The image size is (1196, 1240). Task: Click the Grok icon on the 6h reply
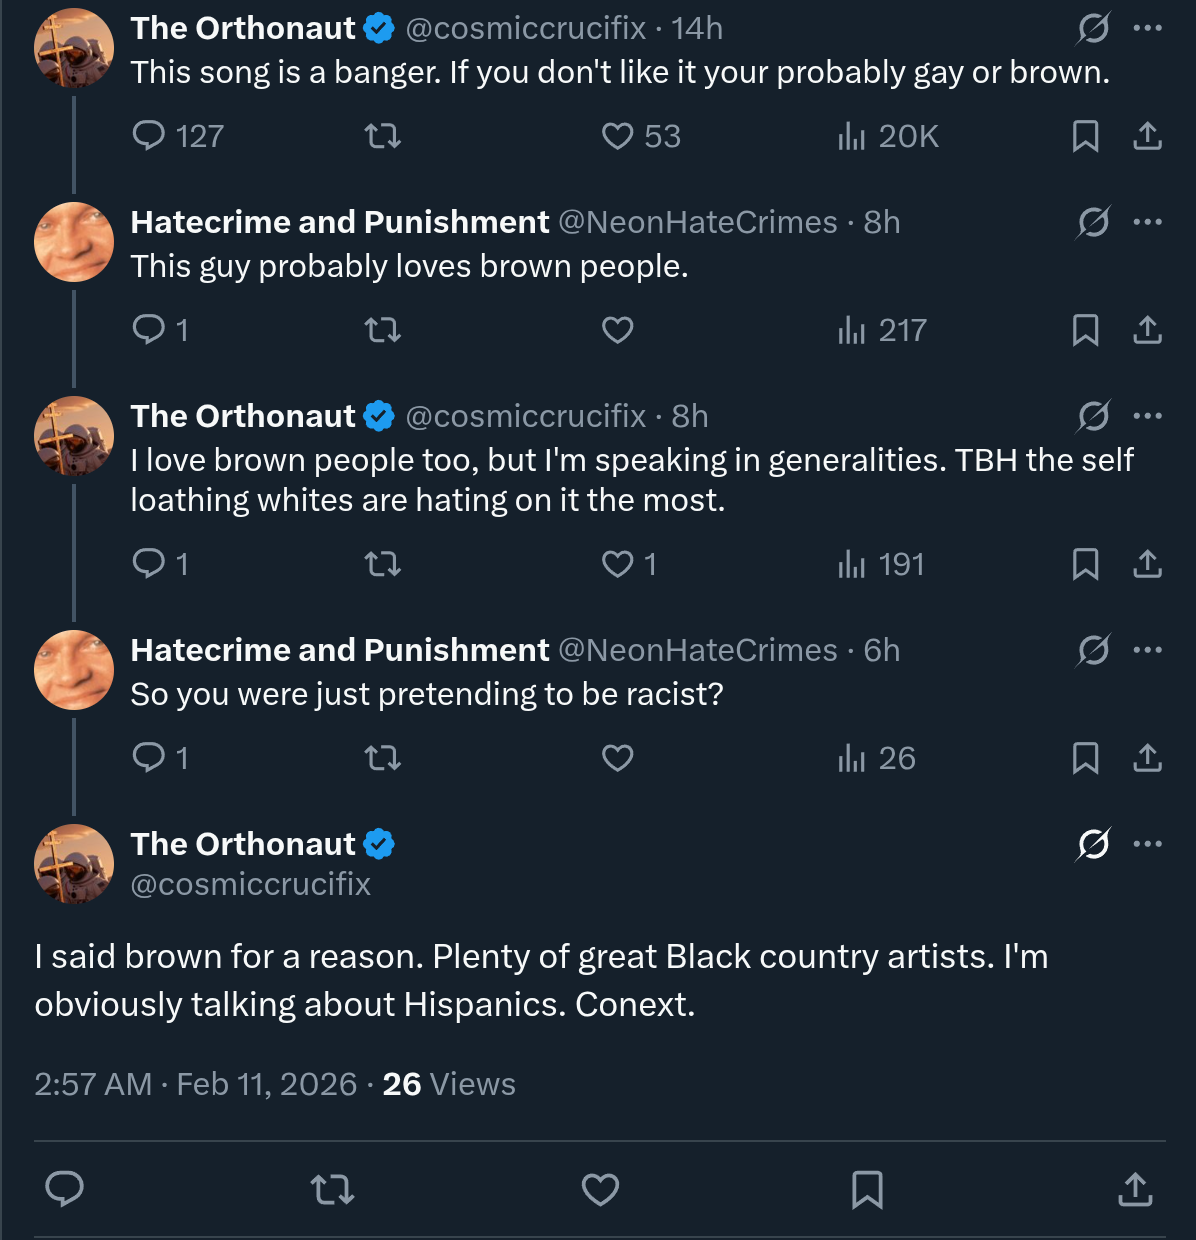(x=1093, y=650)
